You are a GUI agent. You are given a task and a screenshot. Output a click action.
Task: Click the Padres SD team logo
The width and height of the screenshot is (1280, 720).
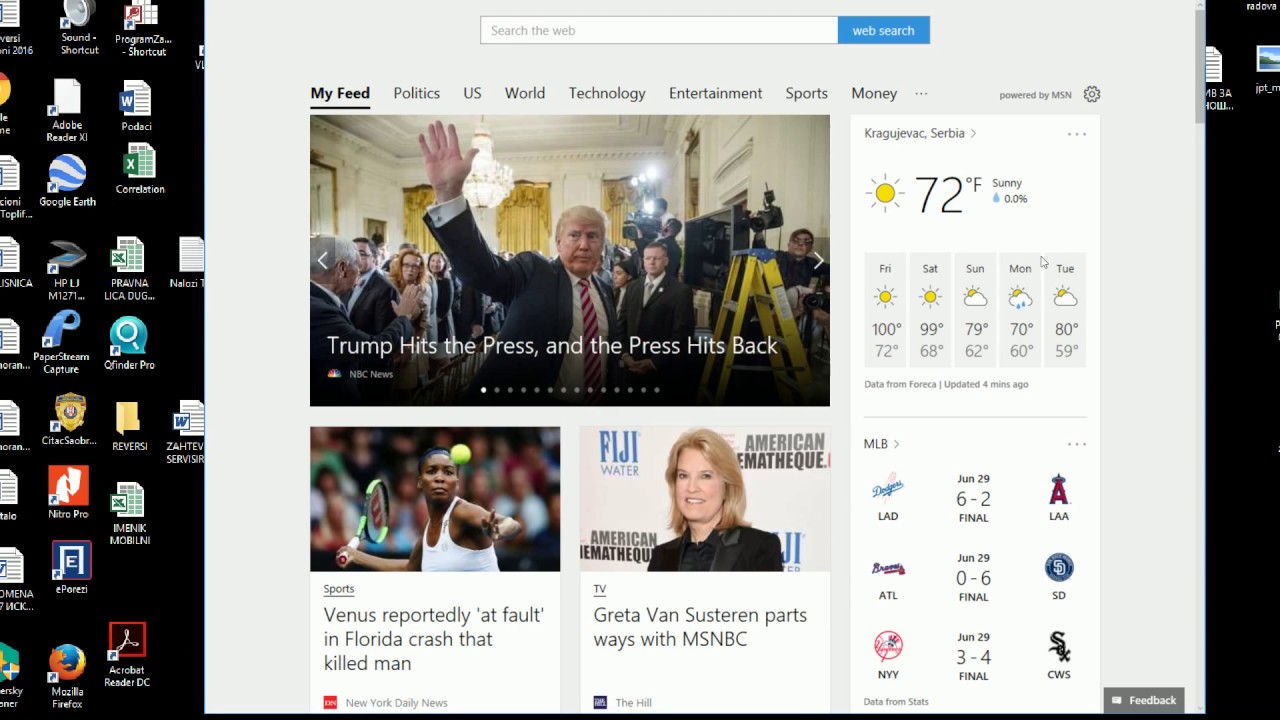1059,568
